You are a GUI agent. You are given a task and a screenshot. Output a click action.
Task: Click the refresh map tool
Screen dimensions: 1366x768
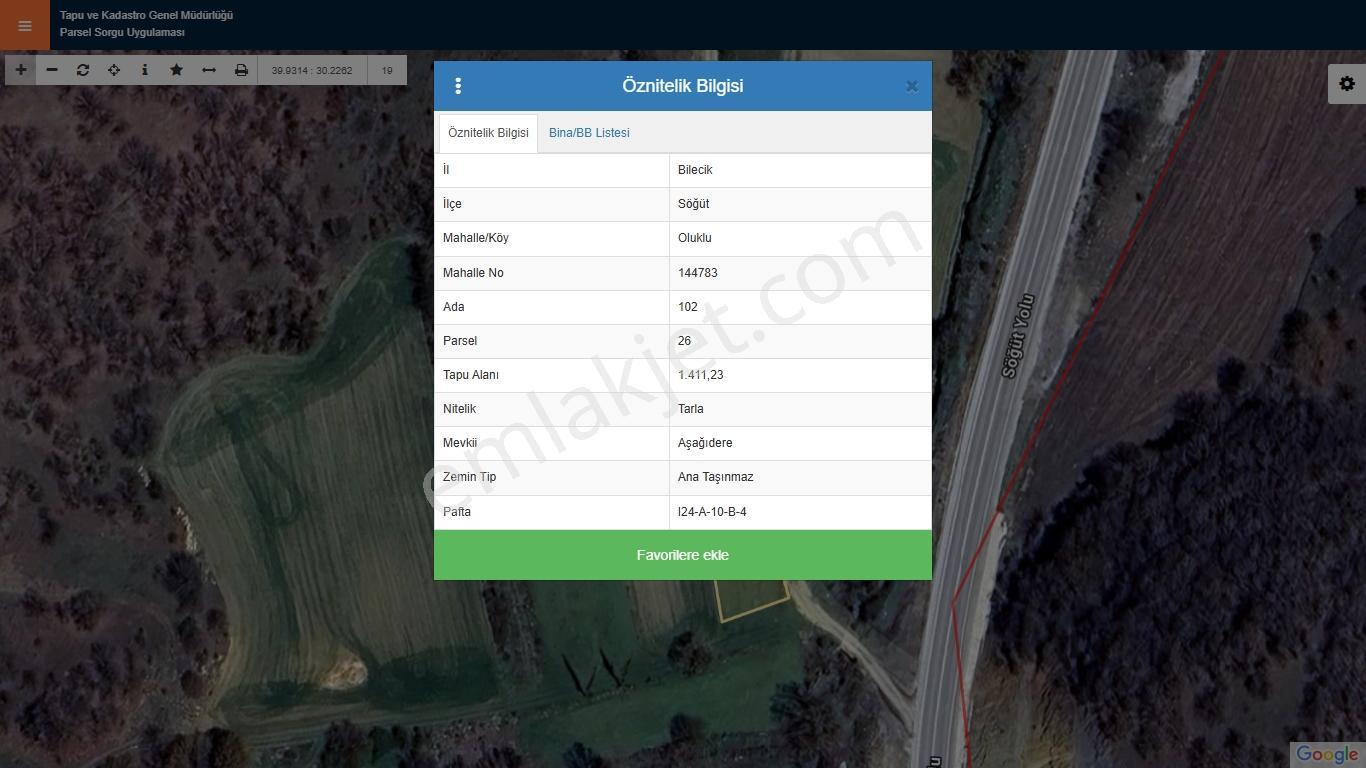pos(83,70)
